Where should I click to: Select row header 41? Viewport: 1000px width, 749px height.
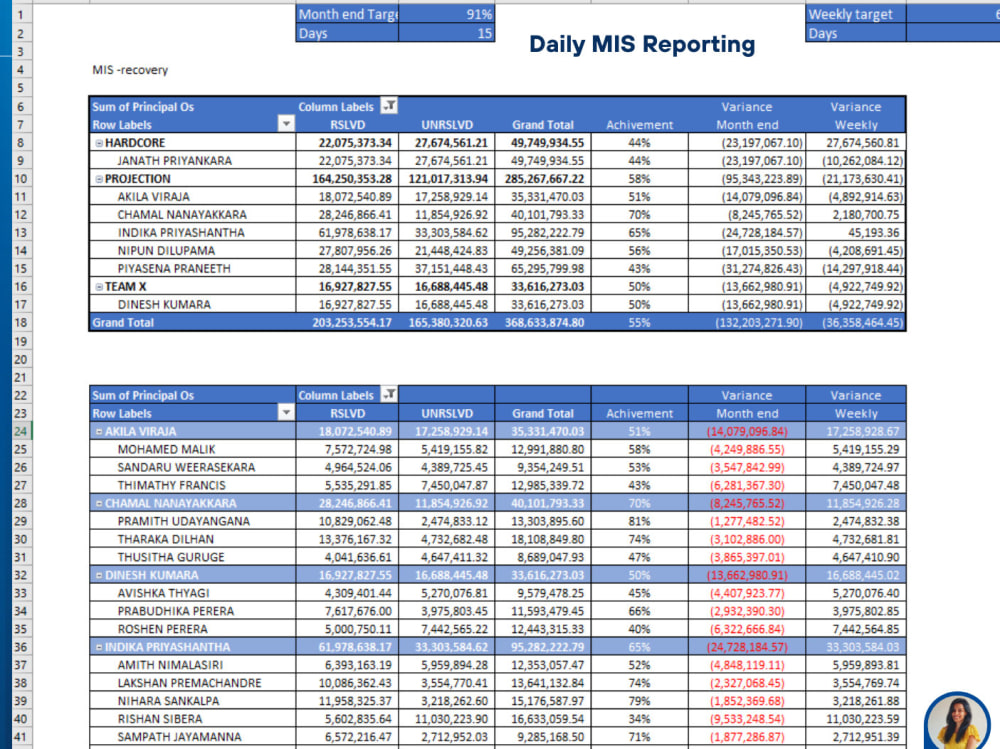pos(21,737)
